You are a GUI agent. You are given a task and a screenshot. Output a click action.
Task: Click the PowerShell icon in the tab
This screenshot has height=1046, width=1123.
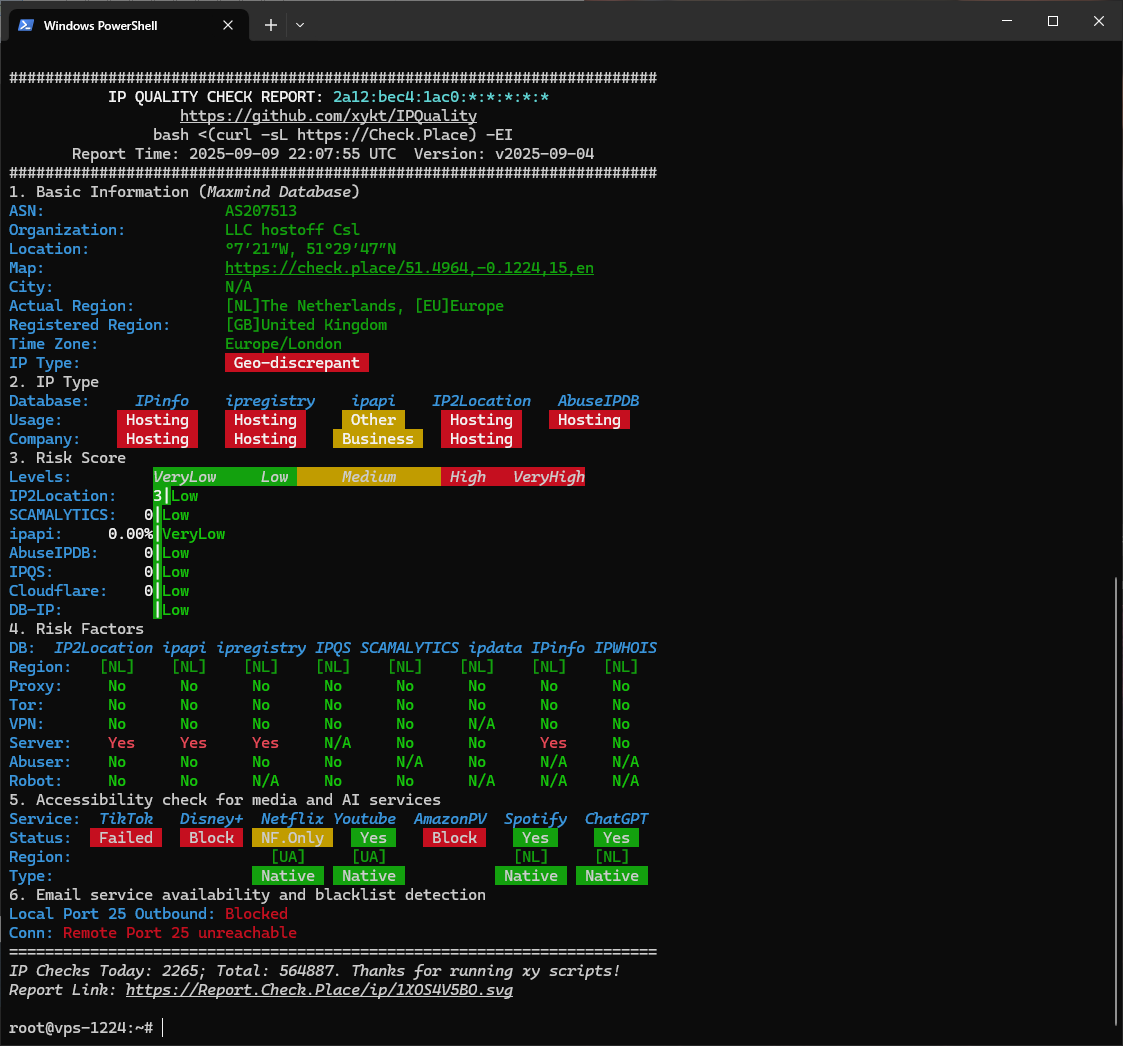tap(27, 25)
